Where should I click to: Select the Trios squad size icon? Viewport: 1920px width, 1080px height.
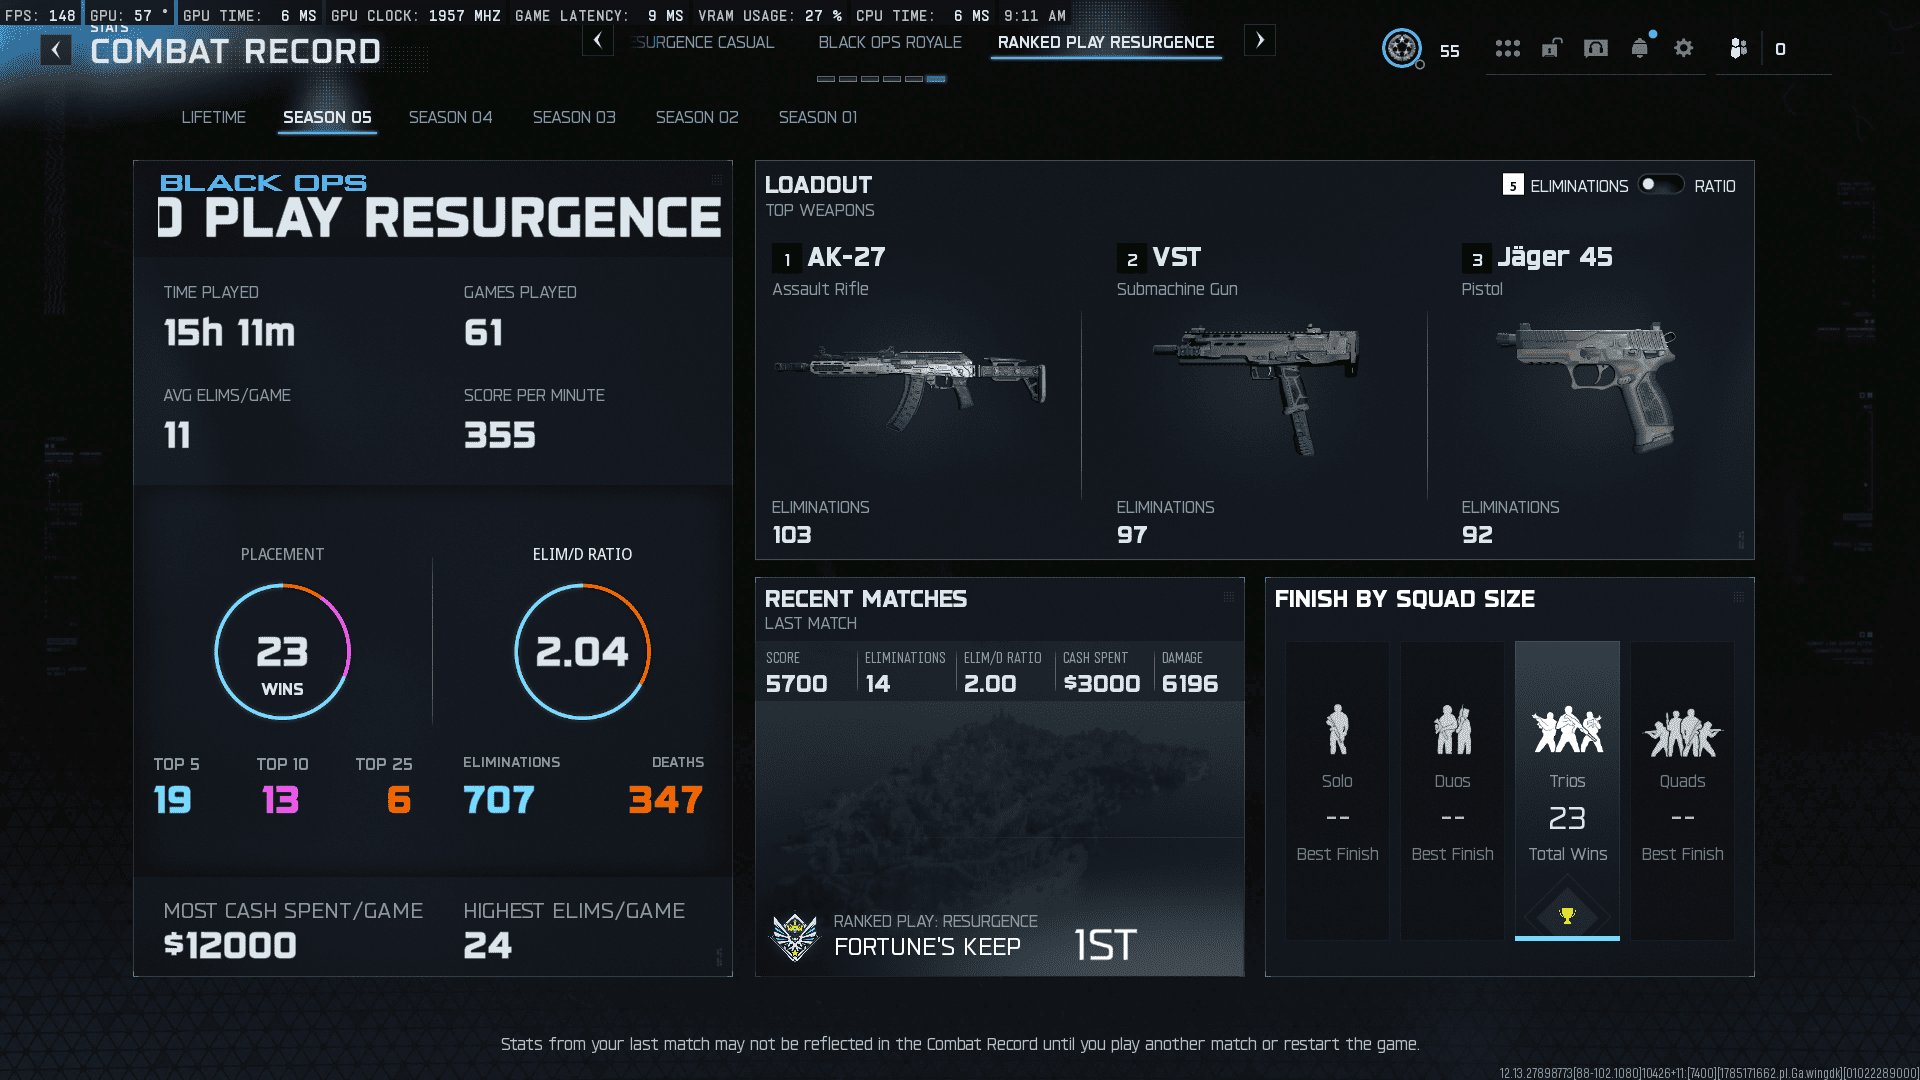point(1568,729)
